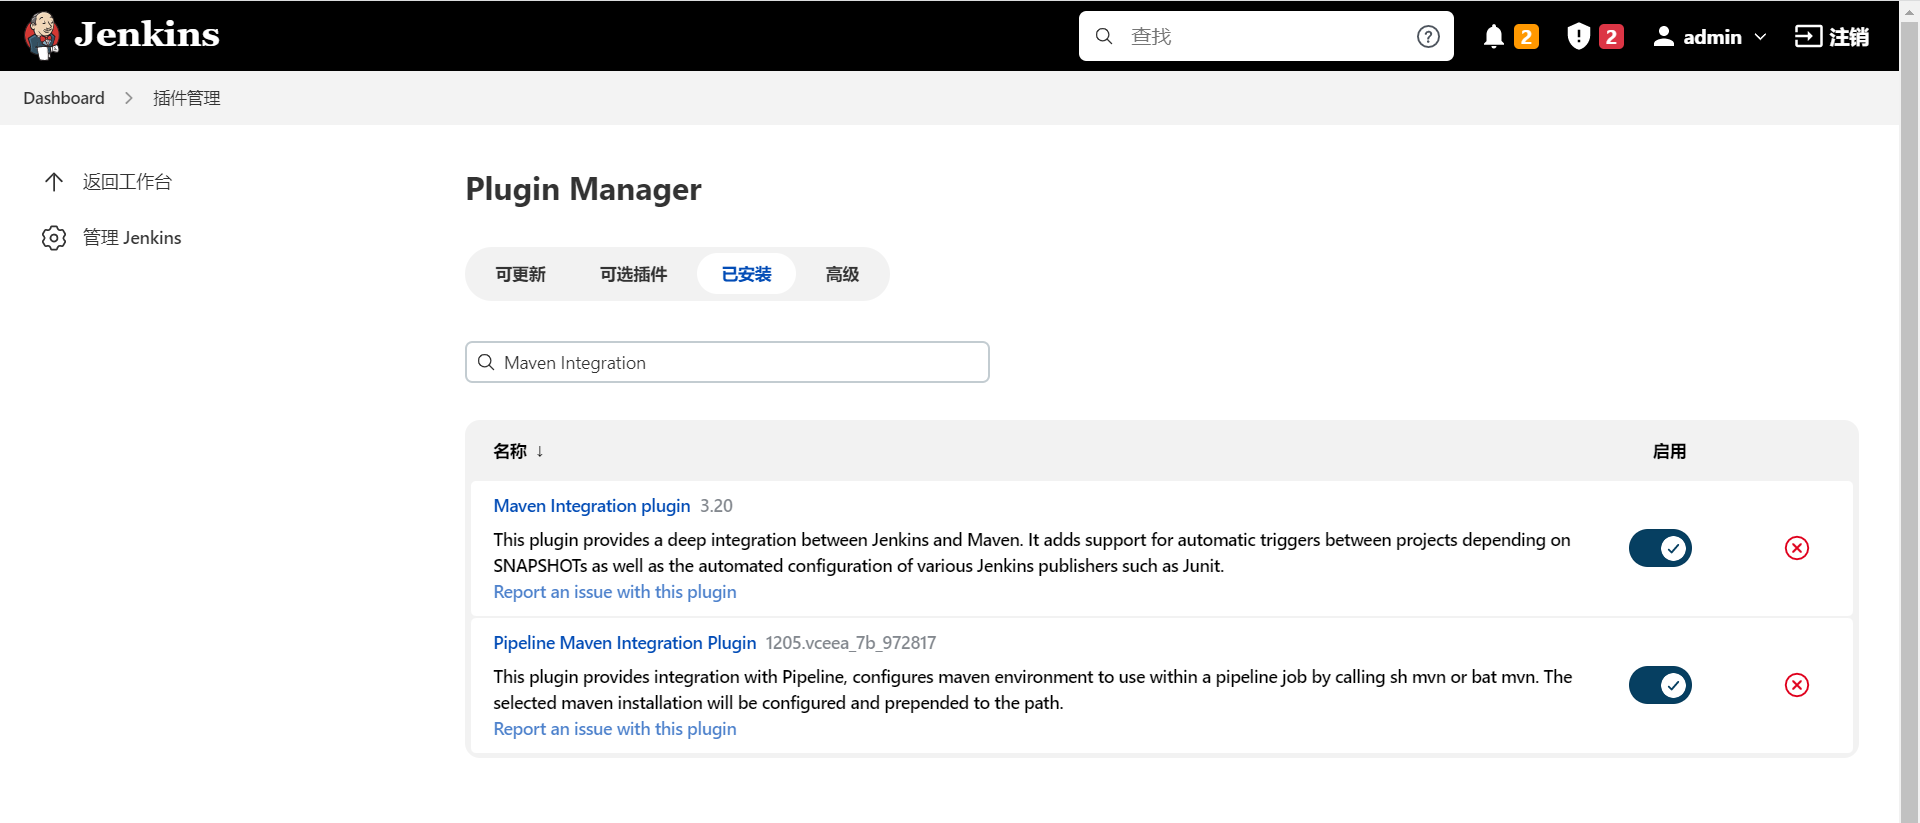Open 管理 Jenkins sidebar link
This screenshot has width=1920, height=823.
tap(132, 238)
